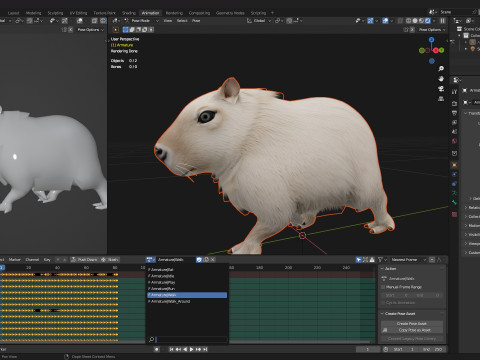Click the action list search field
This screenshot has height=360, width=480.
pos(191,339)
